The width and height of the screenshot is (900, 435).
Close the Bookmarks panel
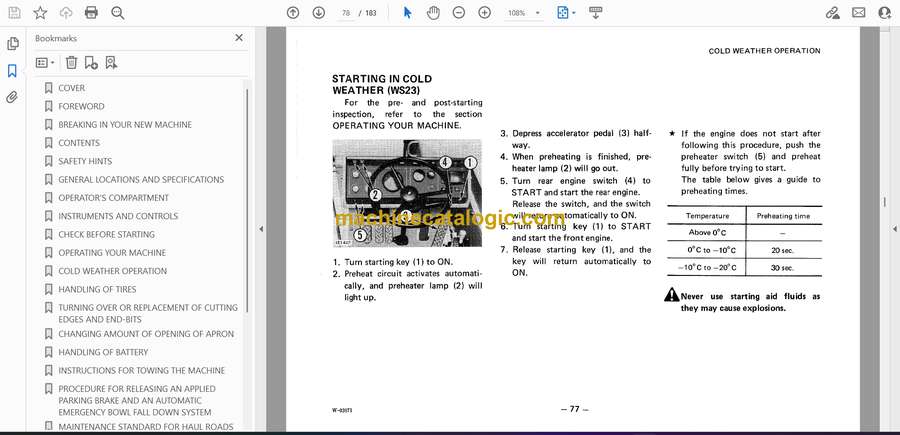tap(238, 38)
